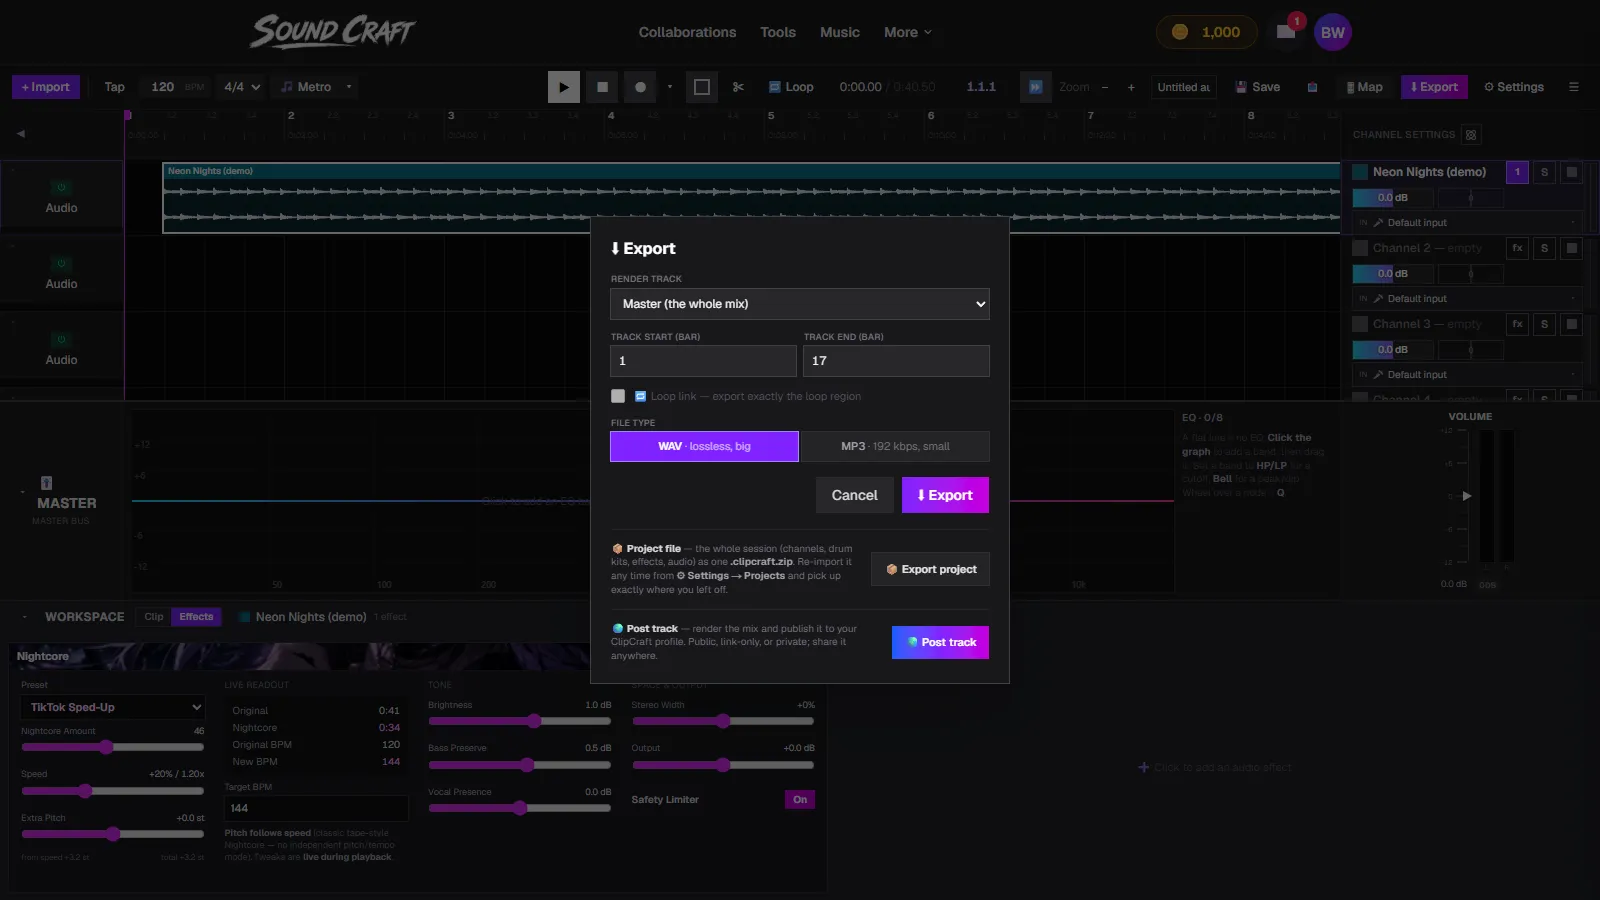Adjust the Nightcore Amount slider
1600x900 pixels.
[x=113, y=747]
